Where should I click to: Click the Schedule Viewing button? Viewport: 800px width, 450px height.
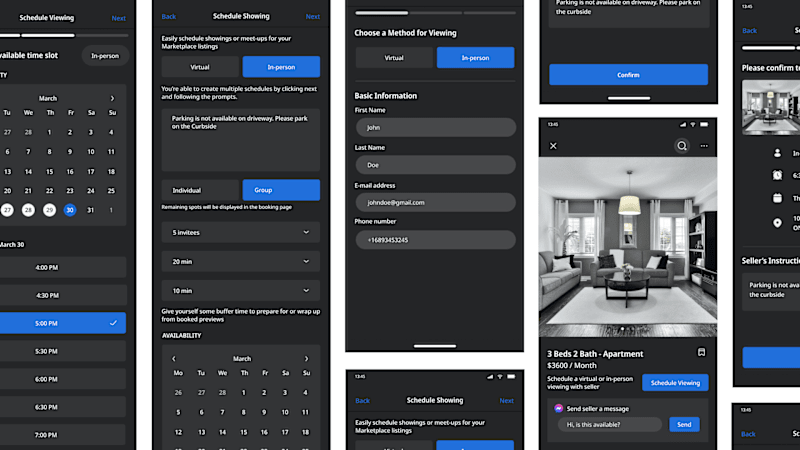tap(676, 383)
